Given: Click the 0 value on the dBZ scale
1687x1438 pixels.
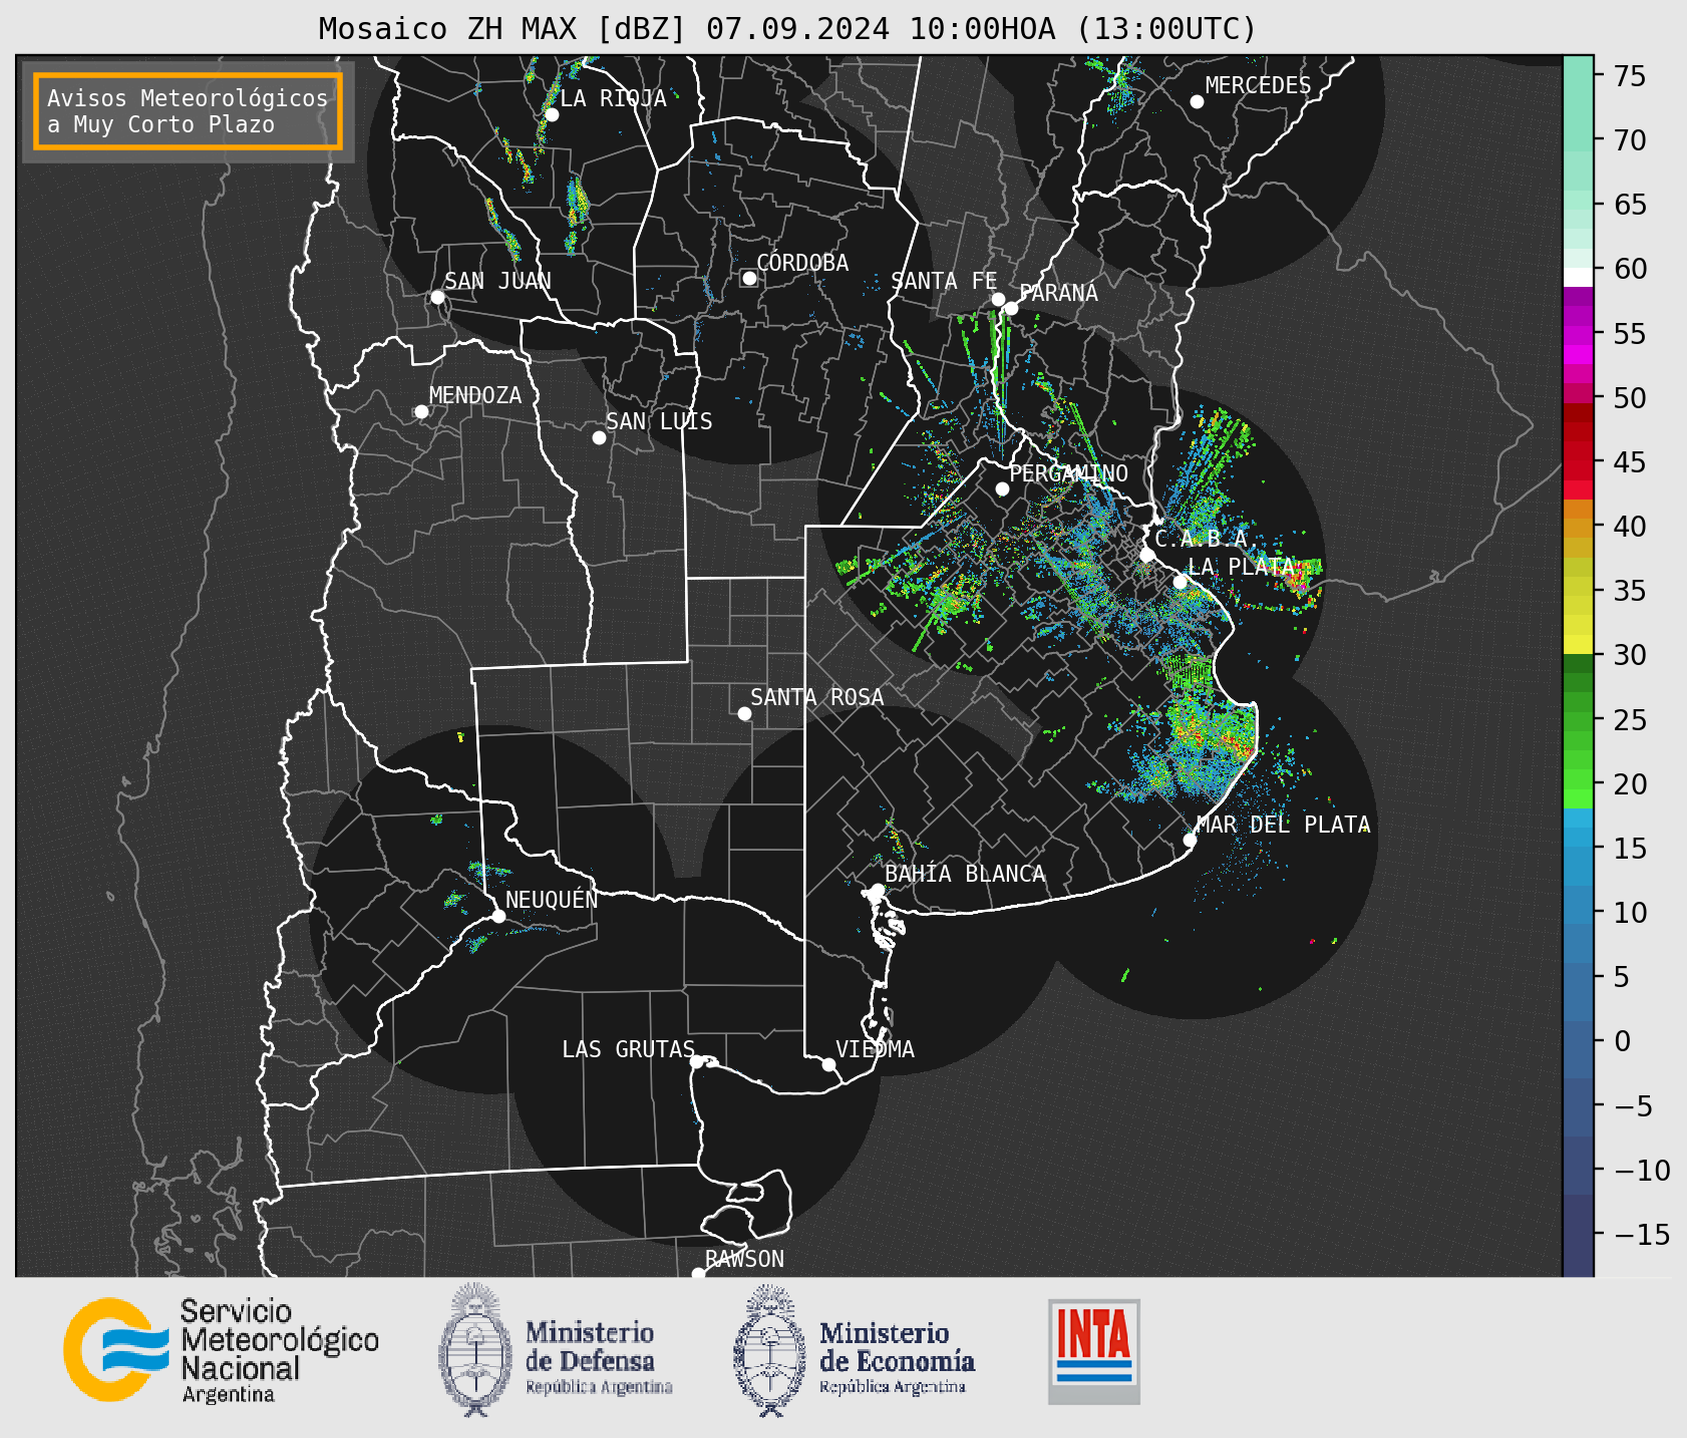Looking at the screenshot, I should tap(1622, 1041).
